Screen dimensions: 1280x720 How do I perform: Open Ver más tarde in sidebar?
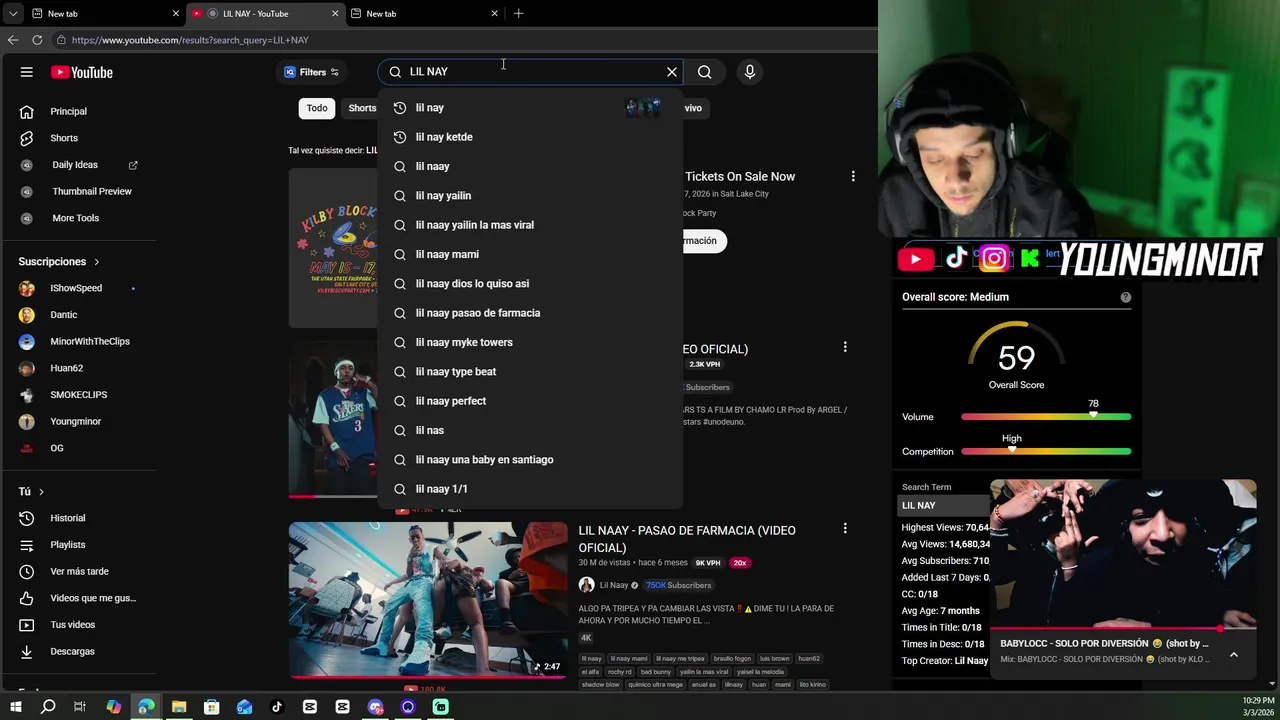78,571
